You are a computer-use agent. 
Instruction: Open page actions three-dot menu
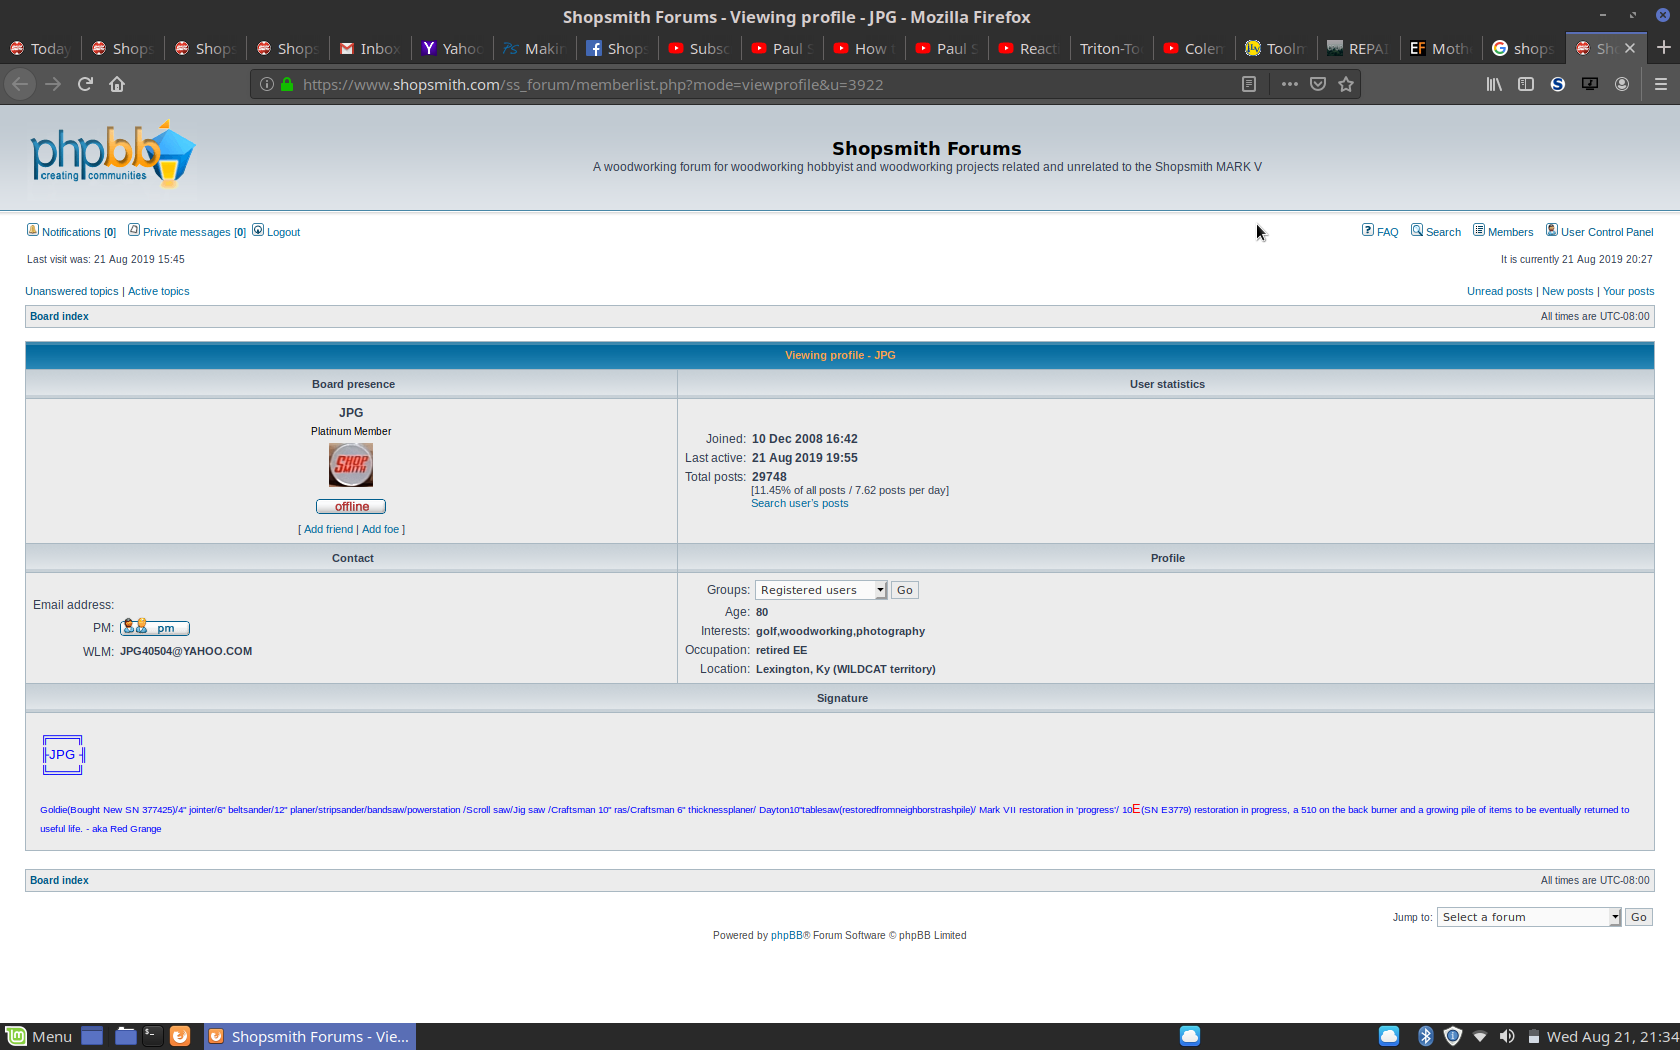click(x=1290, y=84)
